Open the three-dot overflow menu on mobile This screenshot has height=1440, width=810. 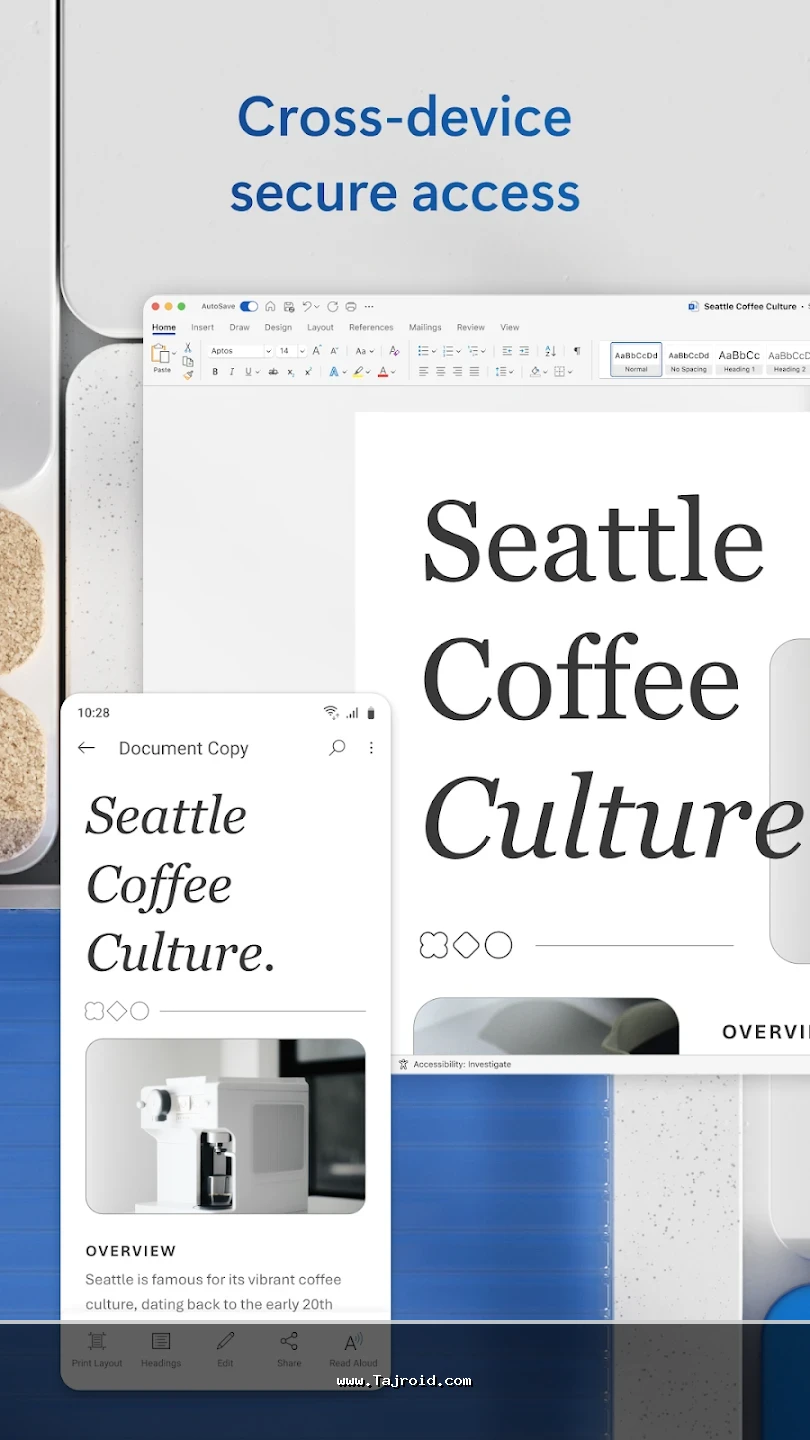pyautogui.click(x=371, y=748)
